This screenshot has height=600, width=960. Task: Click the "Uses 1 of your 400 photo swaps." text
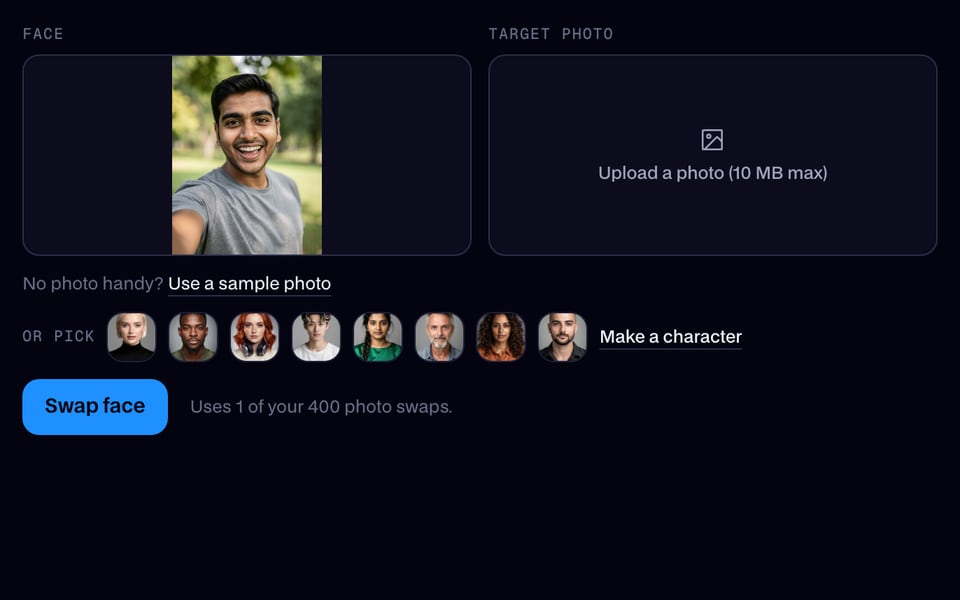coord(321,407)
